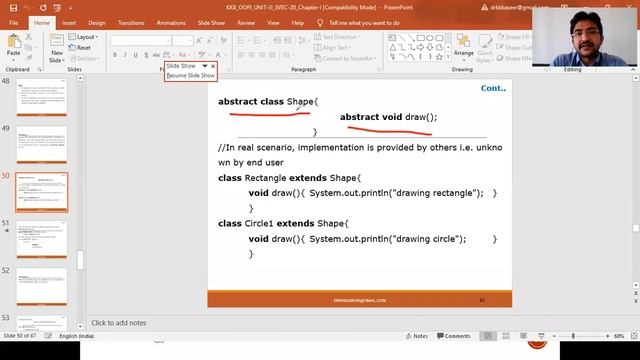Click to add notes area
Image resolution: width=640 pixels, height=360 pixels.
(119, 323)
